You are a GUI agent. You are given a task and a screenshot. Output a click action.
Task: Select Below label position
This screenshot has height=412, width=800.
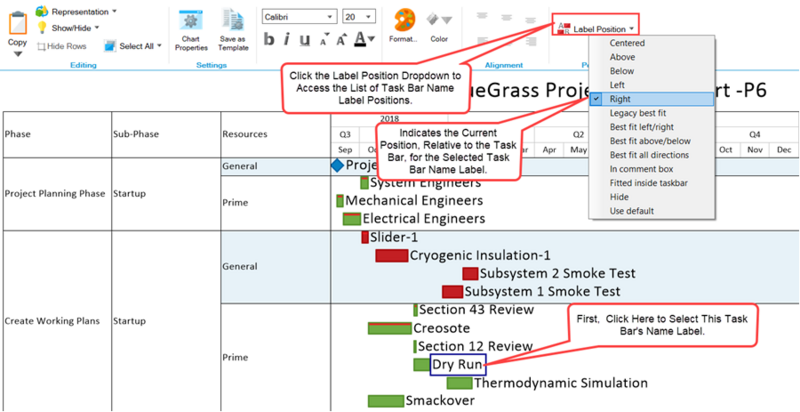652,71
